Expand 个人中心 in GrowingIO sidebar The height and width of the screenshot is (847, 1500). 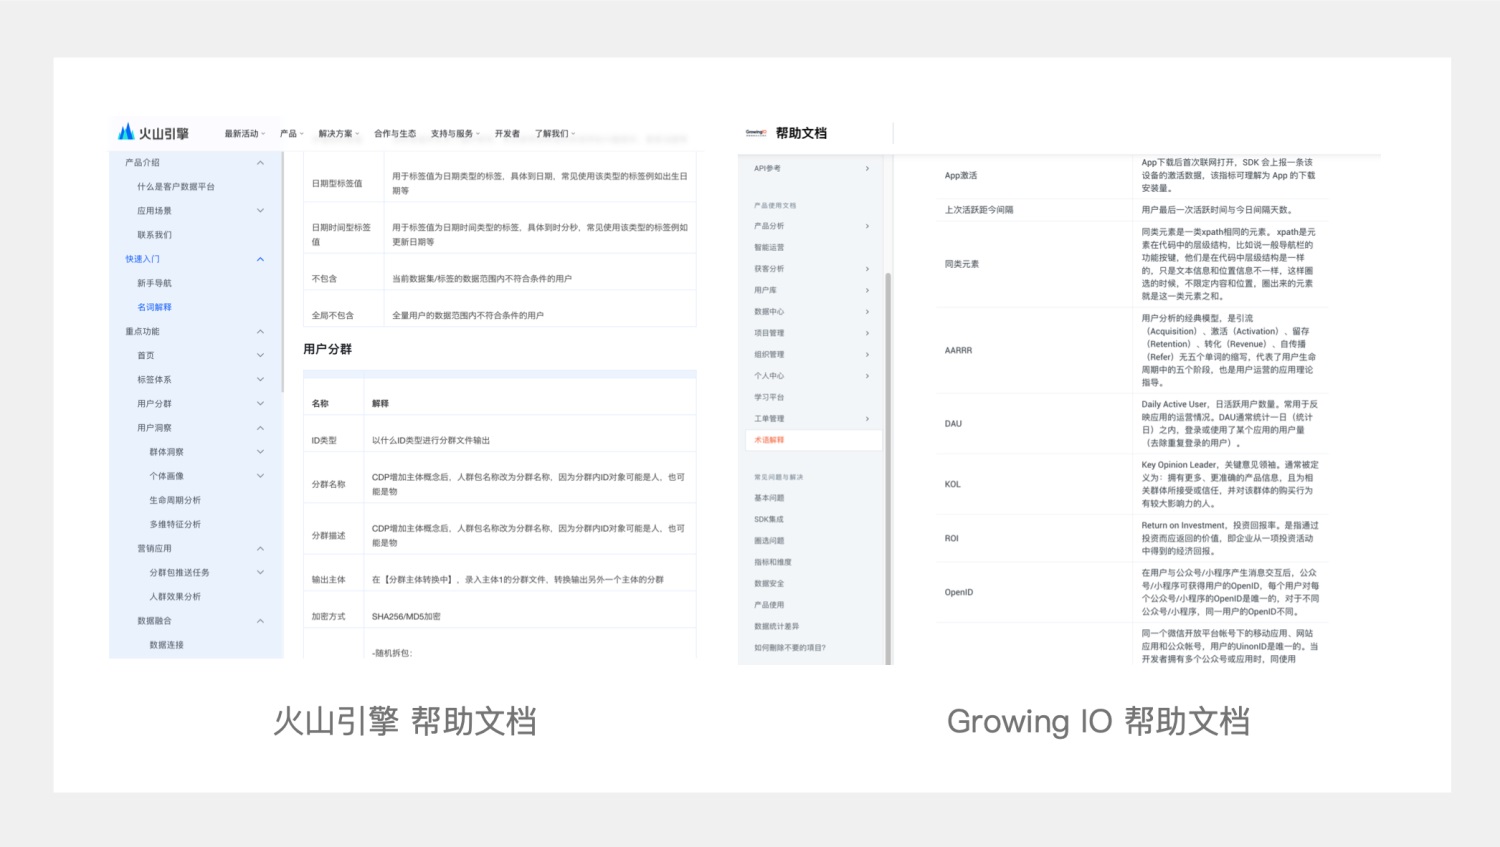coord(867,376)
